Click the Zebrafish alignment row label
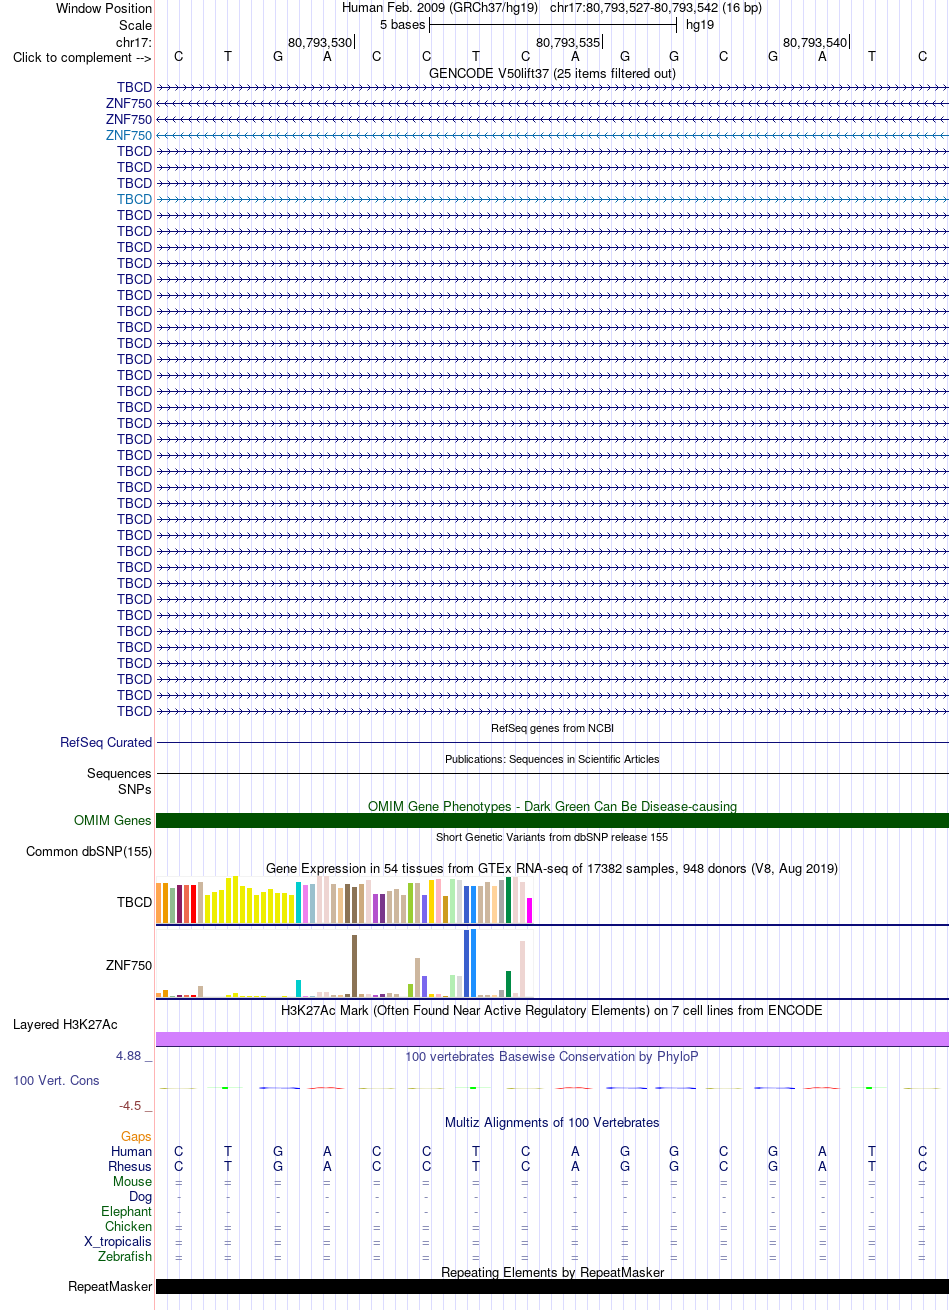Viewport: 950px width, 1310px height. [x=125, y=1257]
